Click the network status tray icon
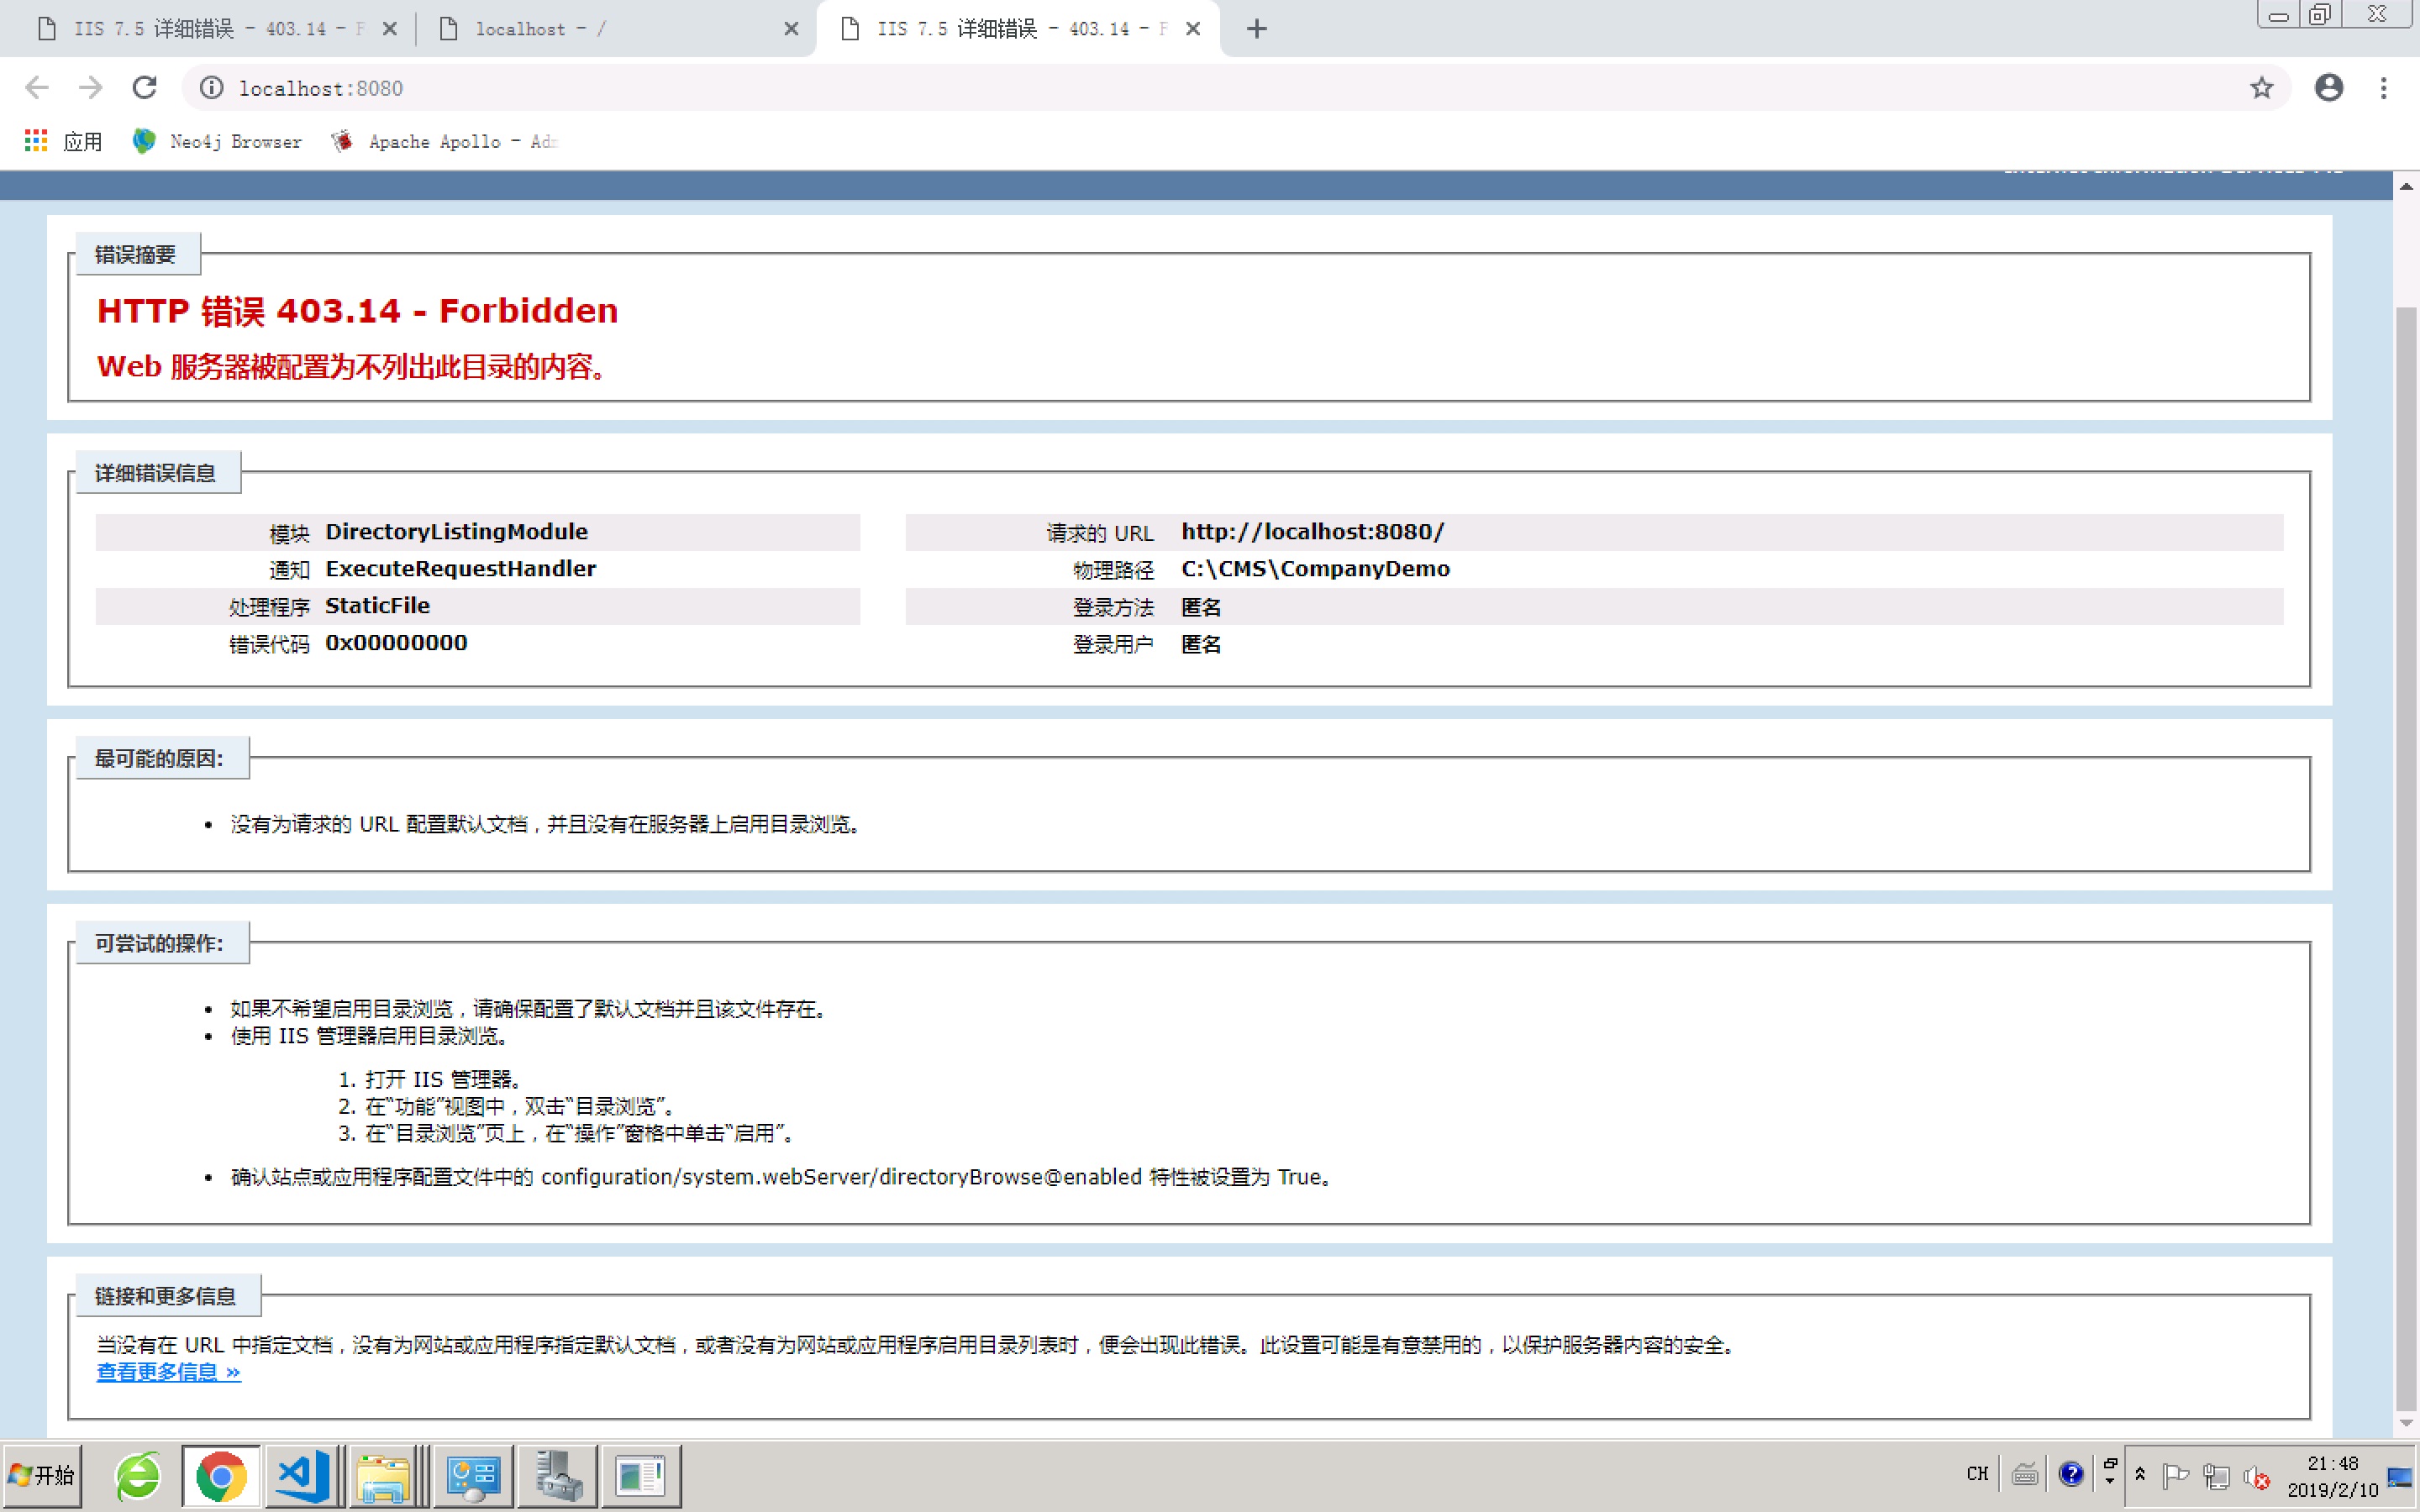 (2216, 1476)
